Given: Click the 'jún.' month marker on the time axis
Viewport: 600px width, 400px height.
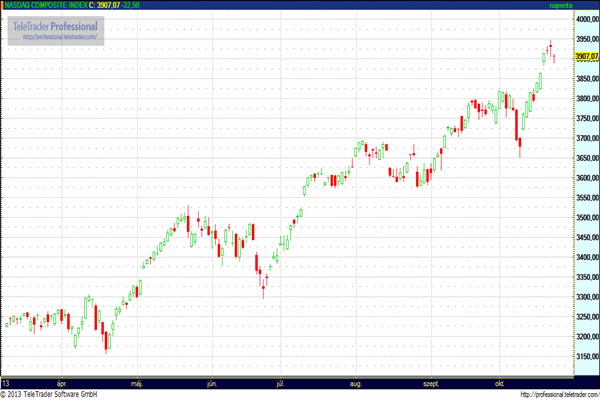Looking at the screenshot, I should (211, 383).
